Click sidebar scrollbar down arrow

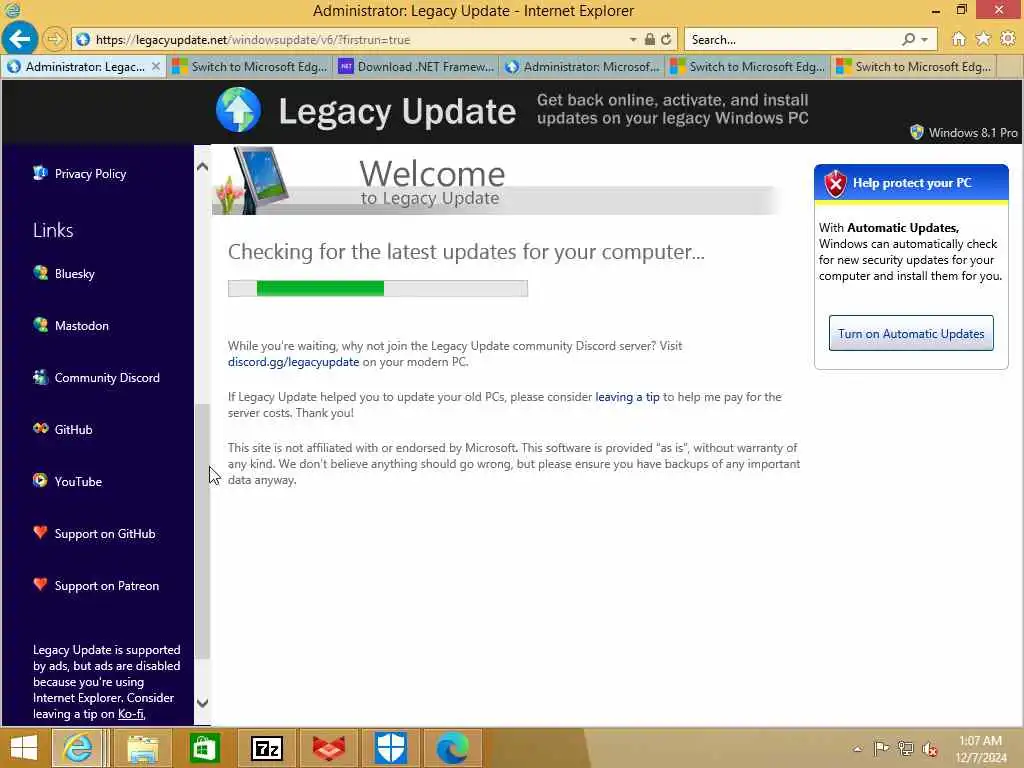[x=202, y=703]
